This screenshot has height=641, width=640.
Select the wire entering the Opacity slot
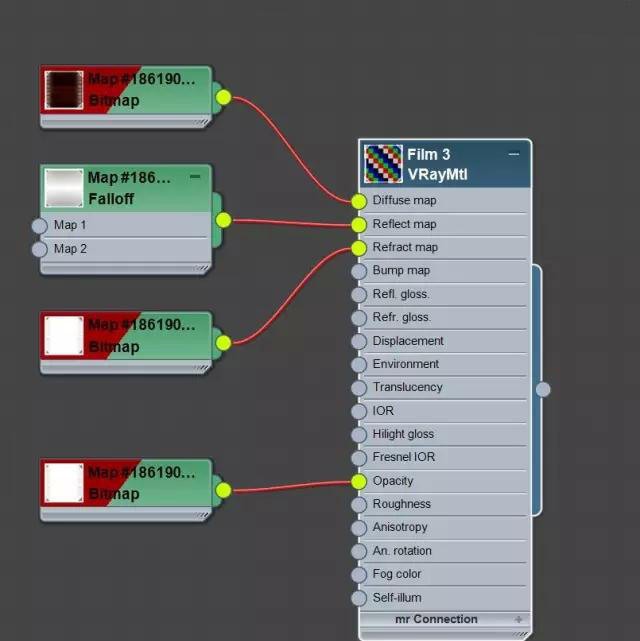pyautogui.click(x=291, y=486)
